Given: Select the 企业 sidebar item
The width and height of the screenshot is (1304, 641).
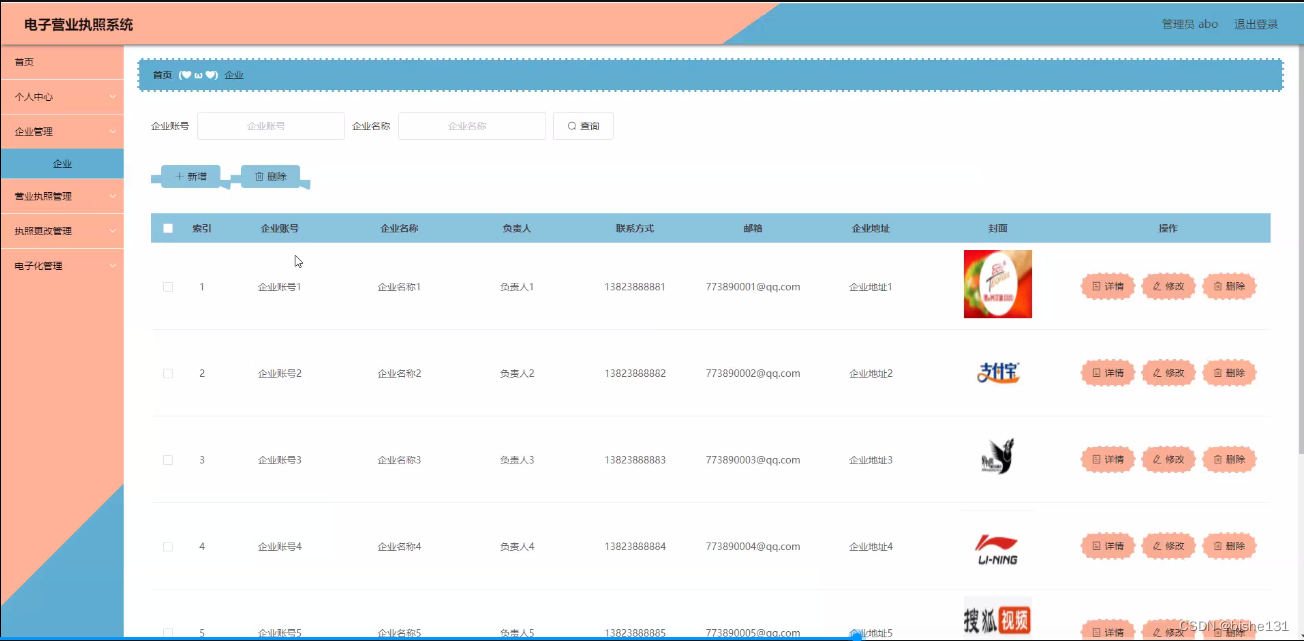Looking at the screenshot, I should coord(62,163).
